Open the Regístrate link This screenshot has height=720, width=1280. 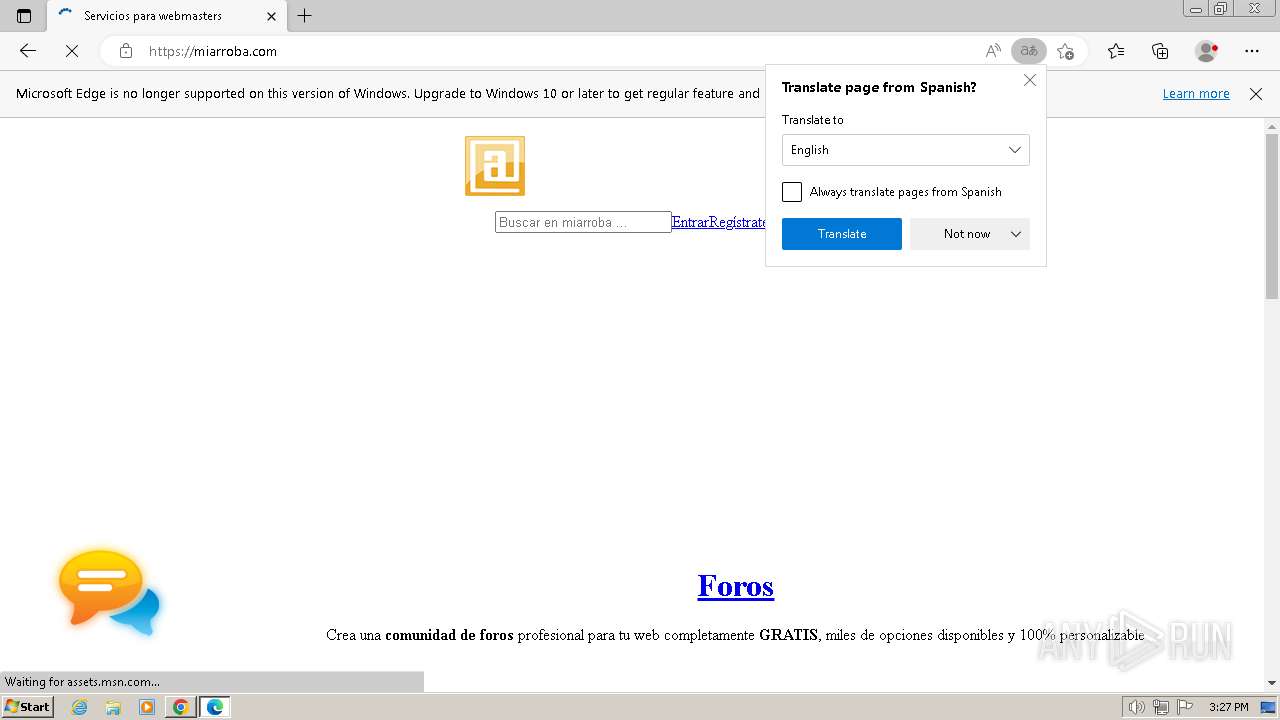[738, 222]
